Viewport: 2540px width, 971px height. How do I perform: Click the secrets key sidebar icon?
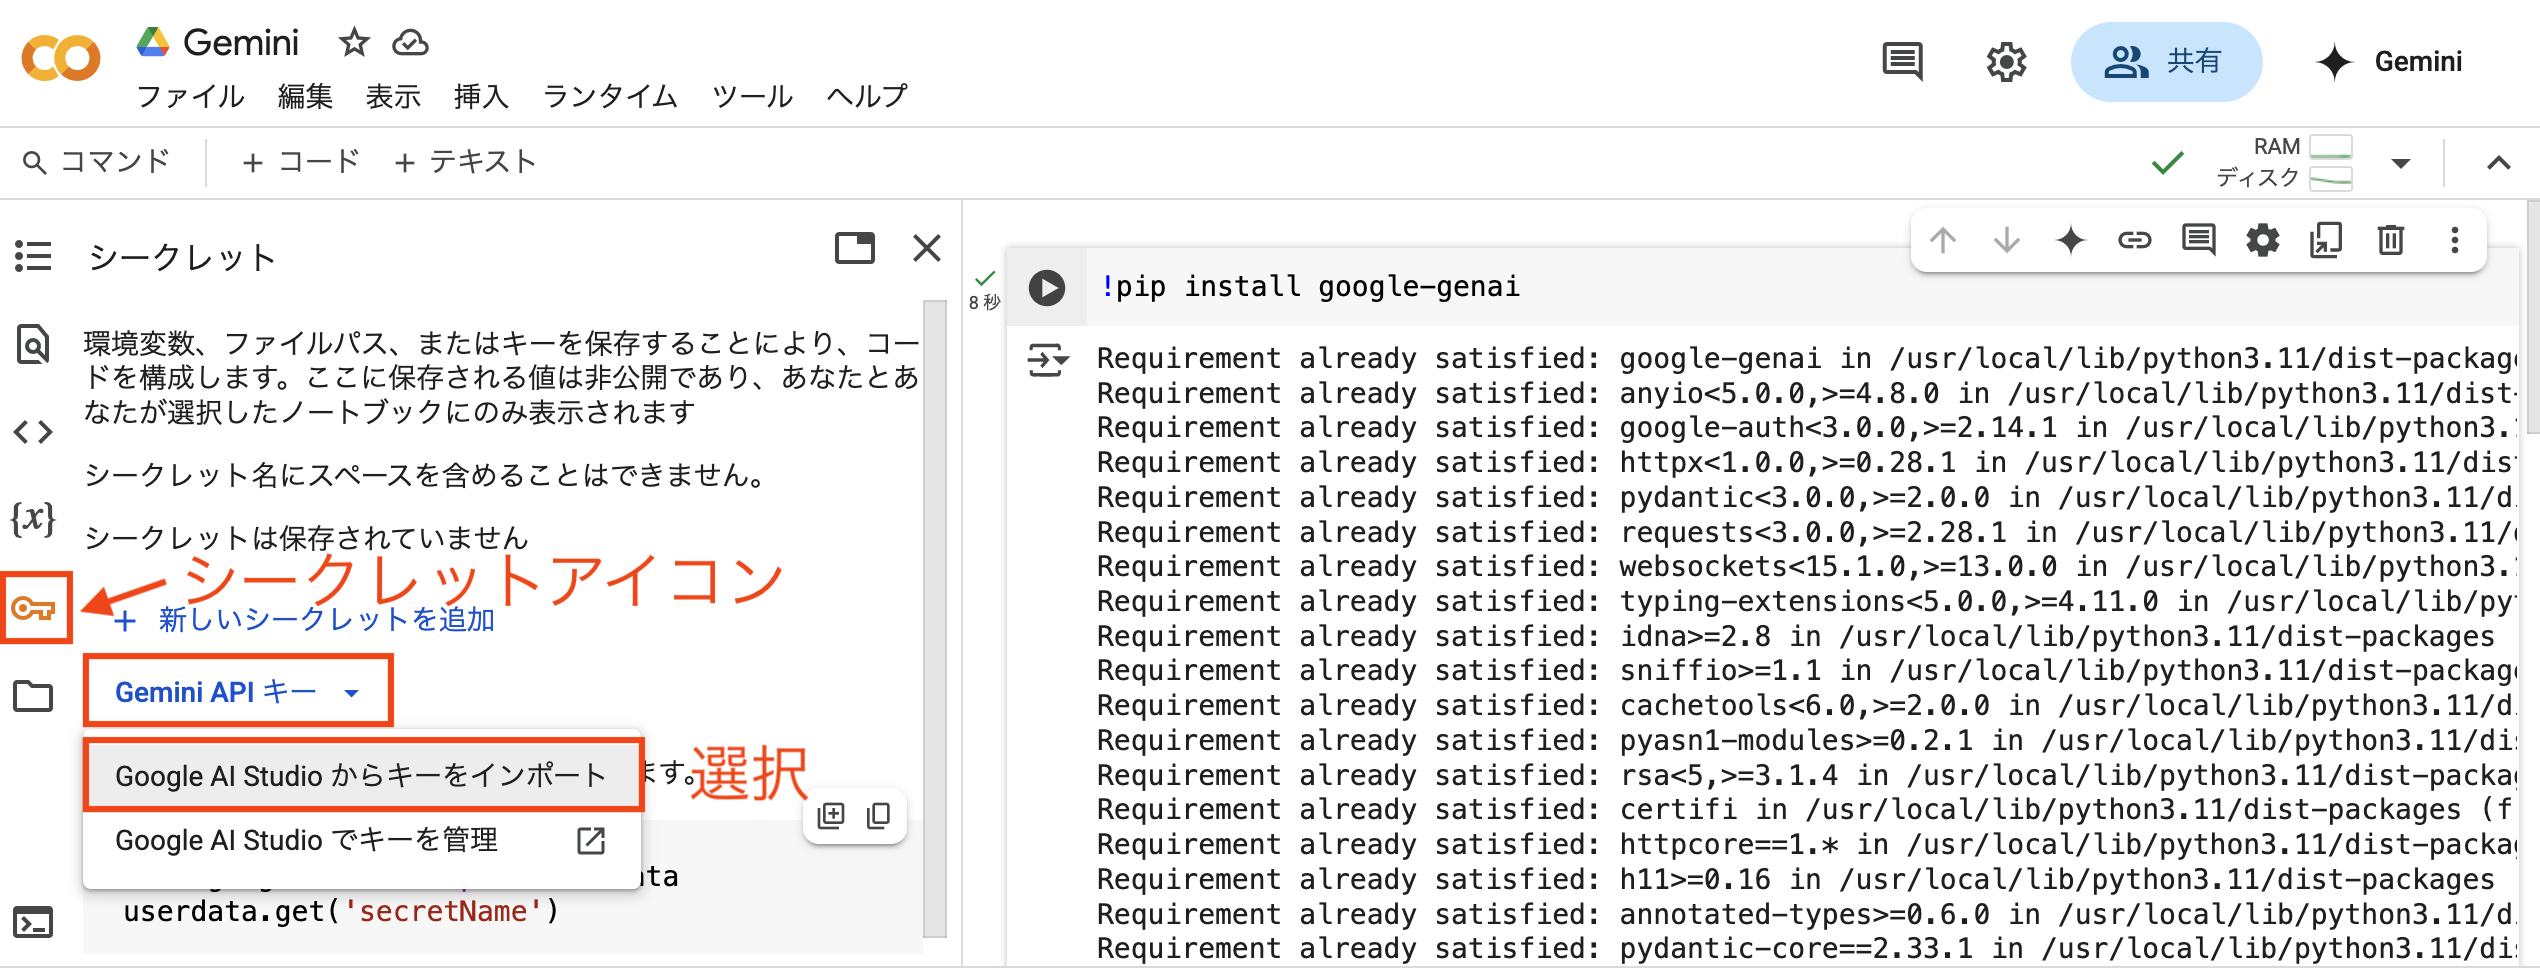(x=35, y=607)
